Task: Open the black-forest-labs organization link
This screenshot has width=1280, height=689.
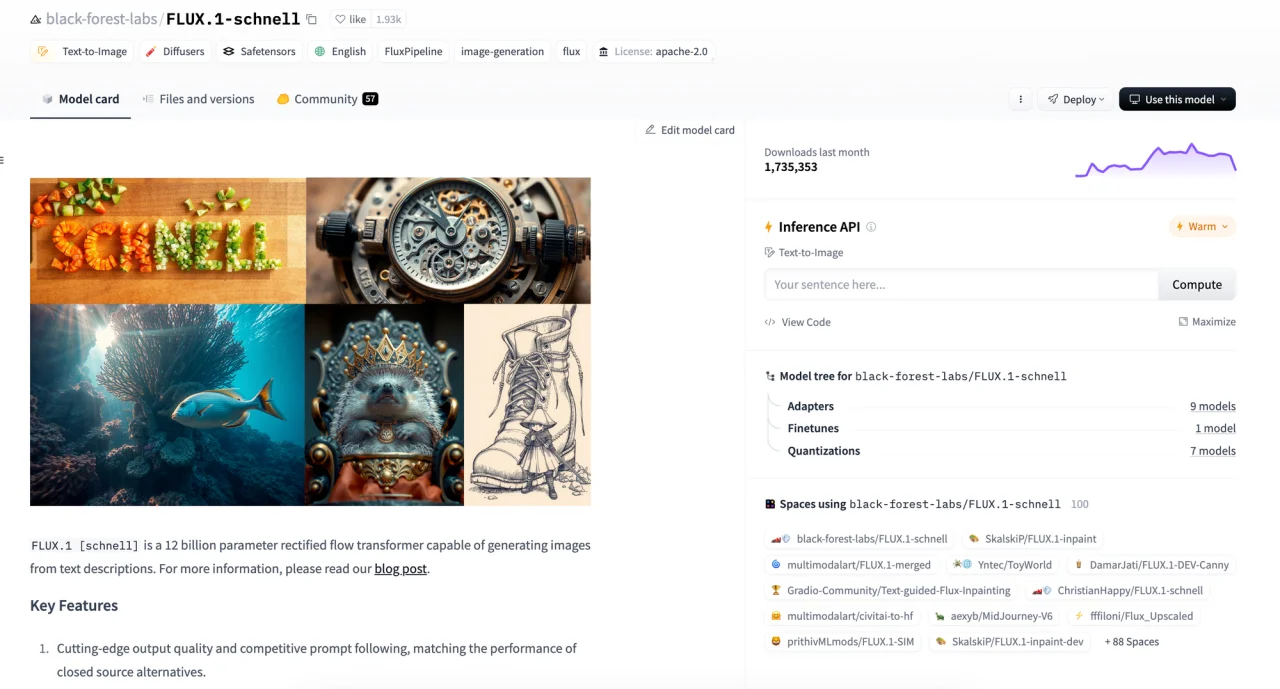Action: (x=101, y=19)
